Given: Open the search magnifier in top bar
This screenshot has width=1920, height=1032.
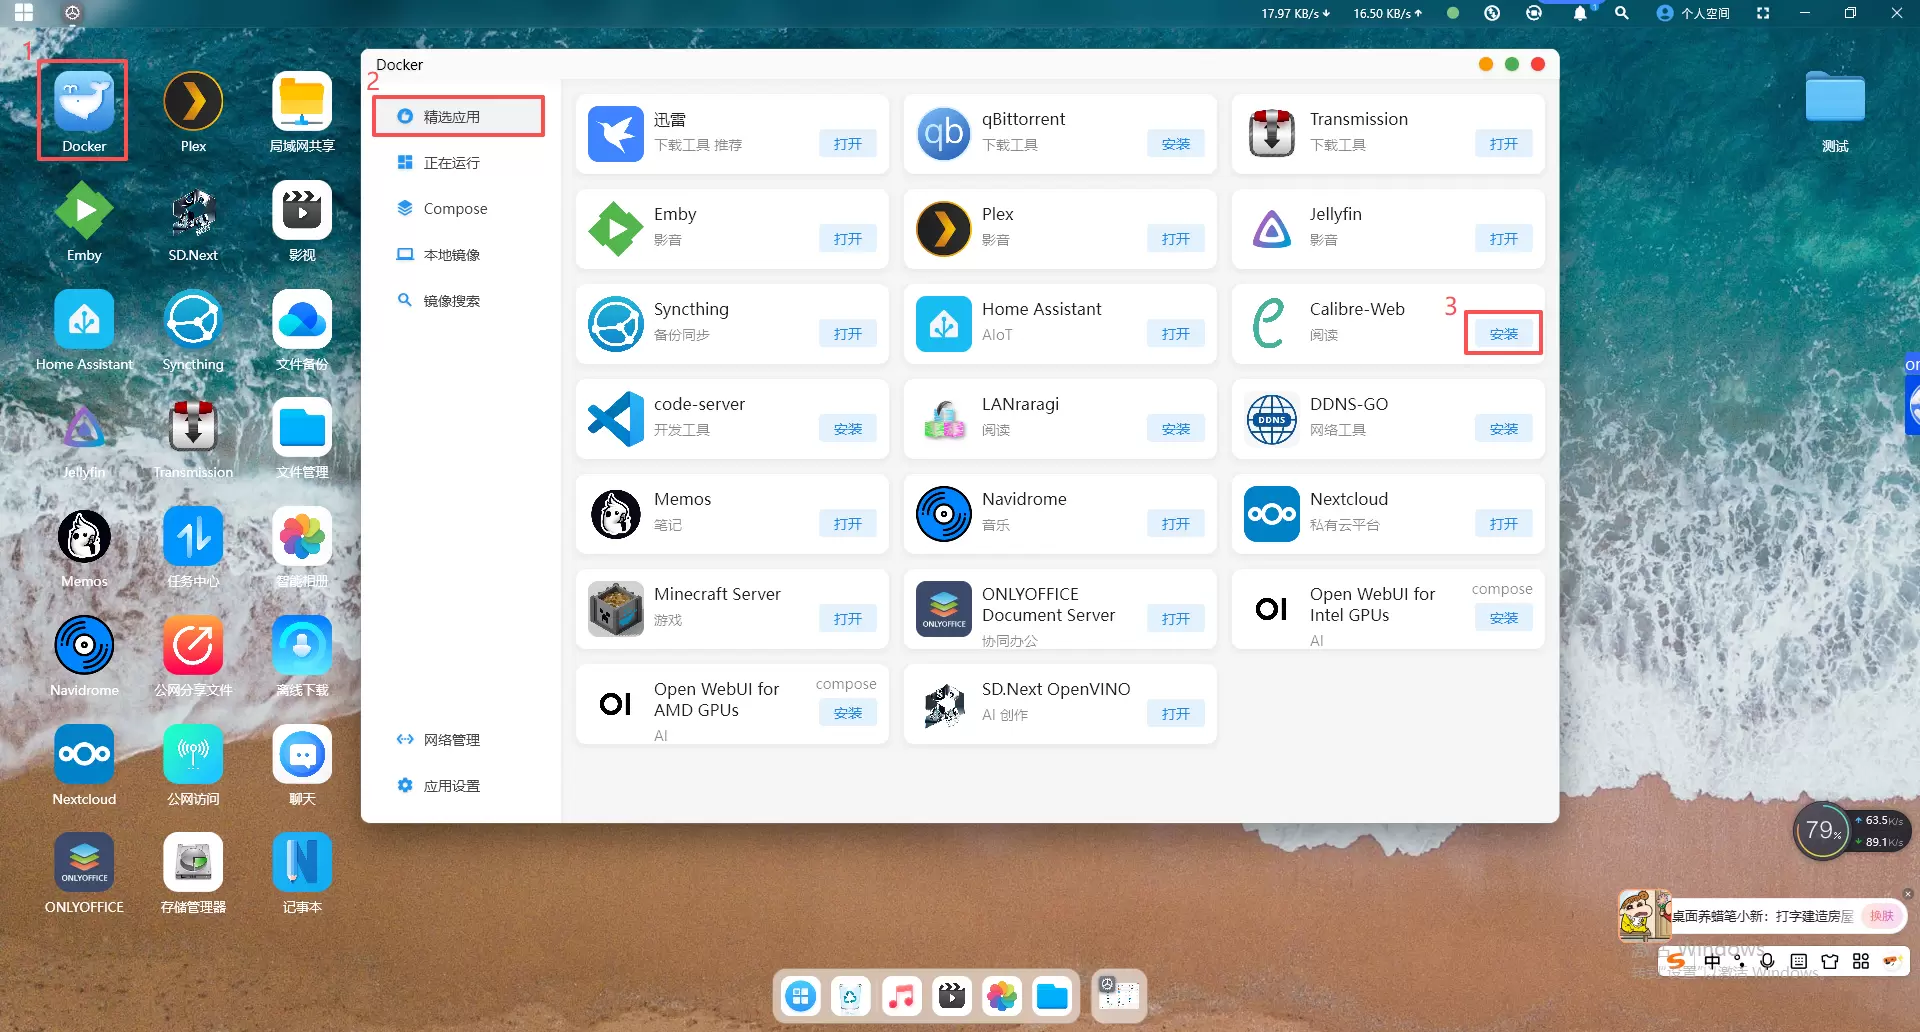Looking at the screenshot, I should coord(1621,13).
